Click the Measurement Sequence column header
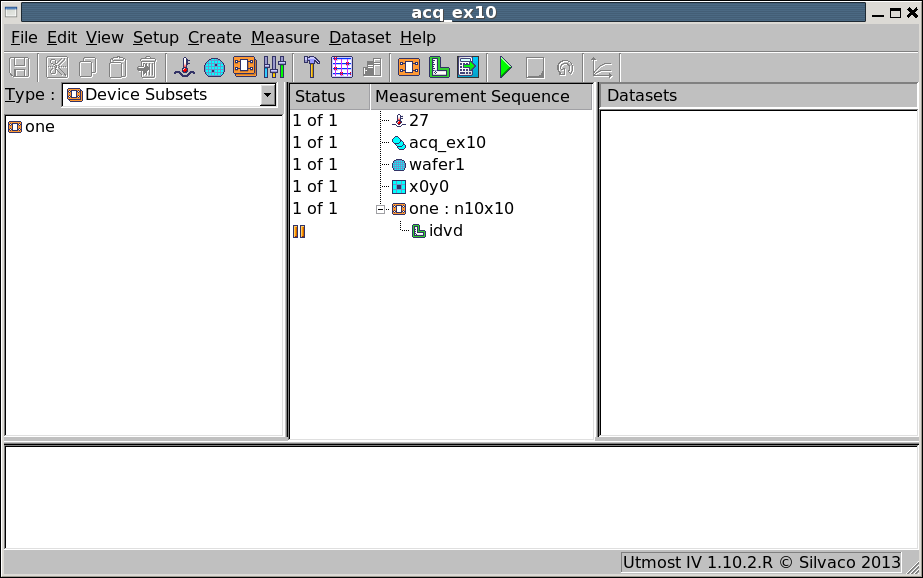 tap(481, 97)
